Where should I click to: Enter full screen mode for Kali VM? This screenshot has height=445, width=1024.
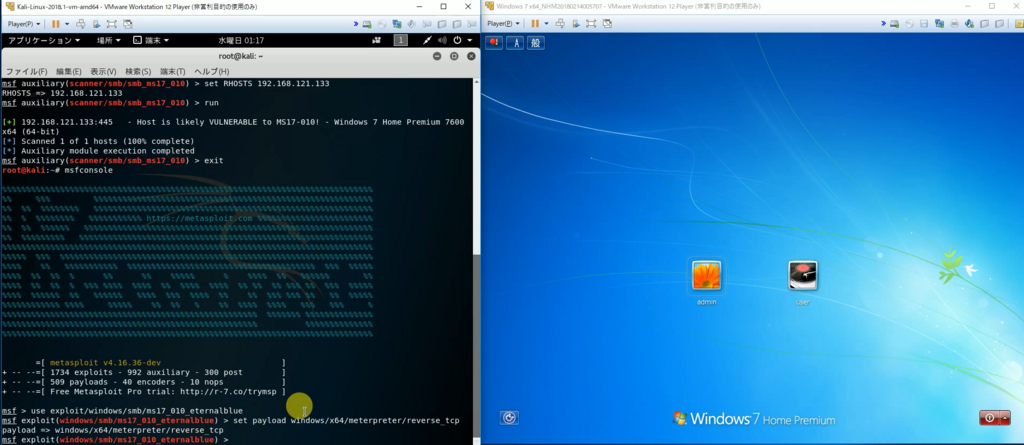point(112,24)
